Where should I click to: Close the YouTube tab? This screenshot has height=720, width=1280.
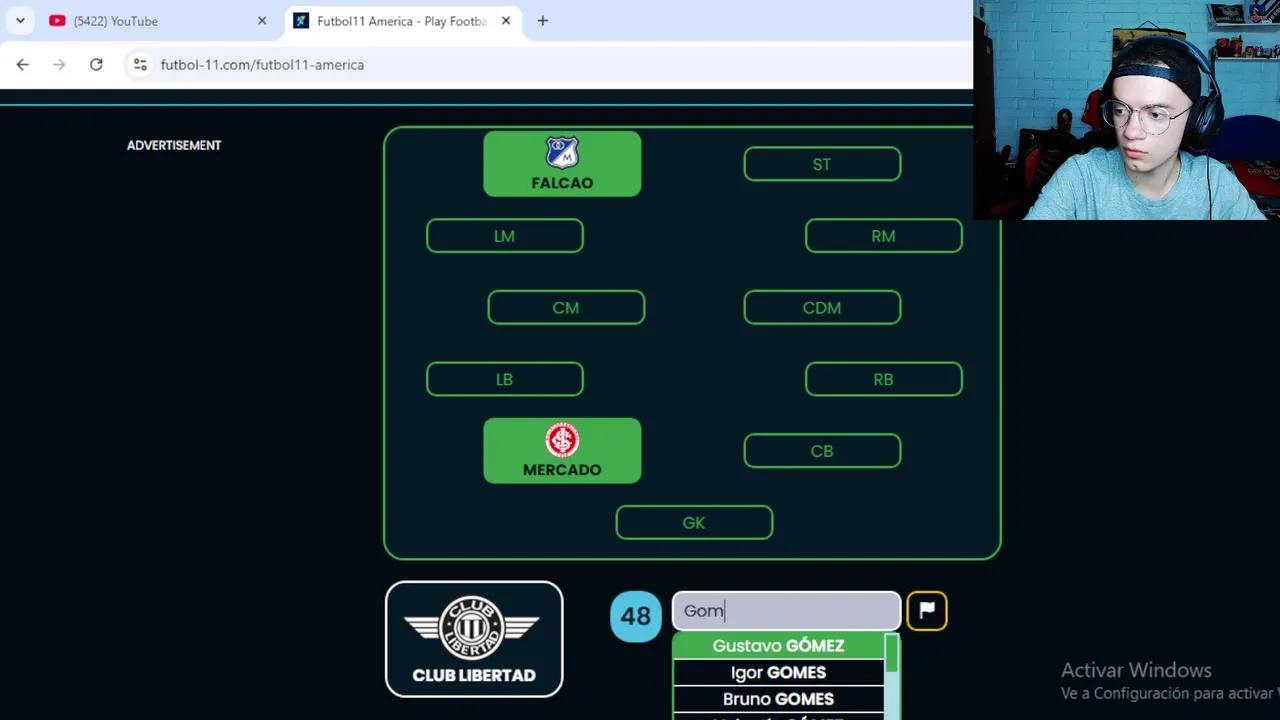(262, 21)
